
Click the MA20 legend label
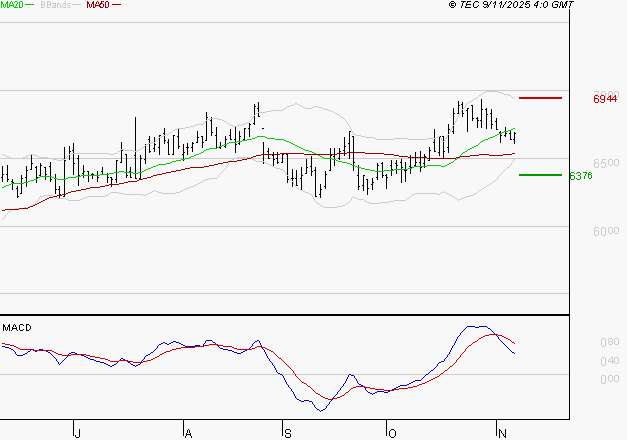pos(12,5)
